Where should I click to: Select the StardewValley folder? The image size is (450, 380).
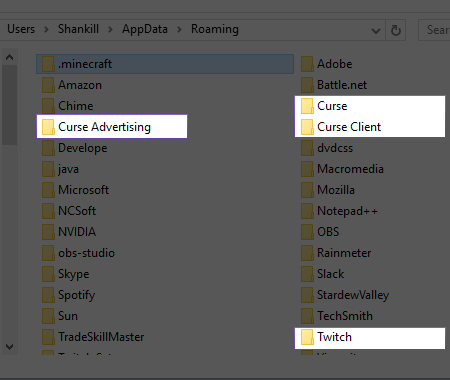click(x=345, y=295)
